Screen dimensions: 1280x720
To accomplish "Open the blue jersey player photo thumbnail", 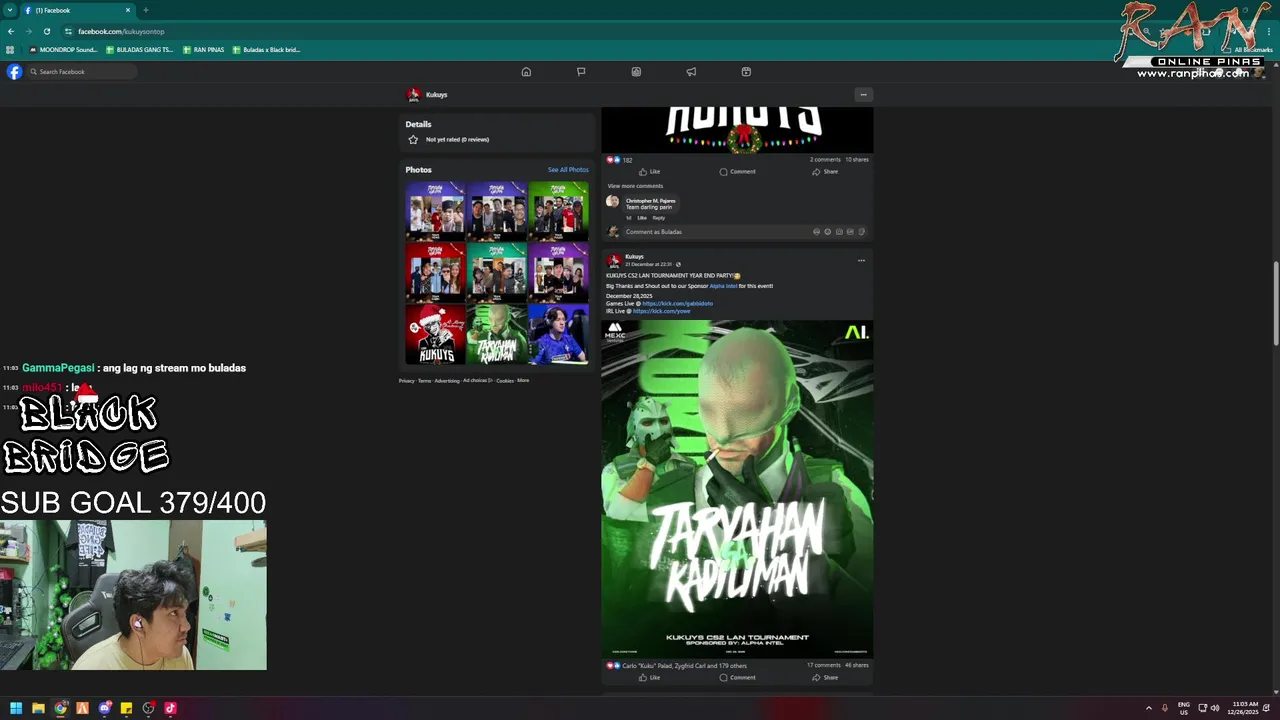I will [558, 334].
